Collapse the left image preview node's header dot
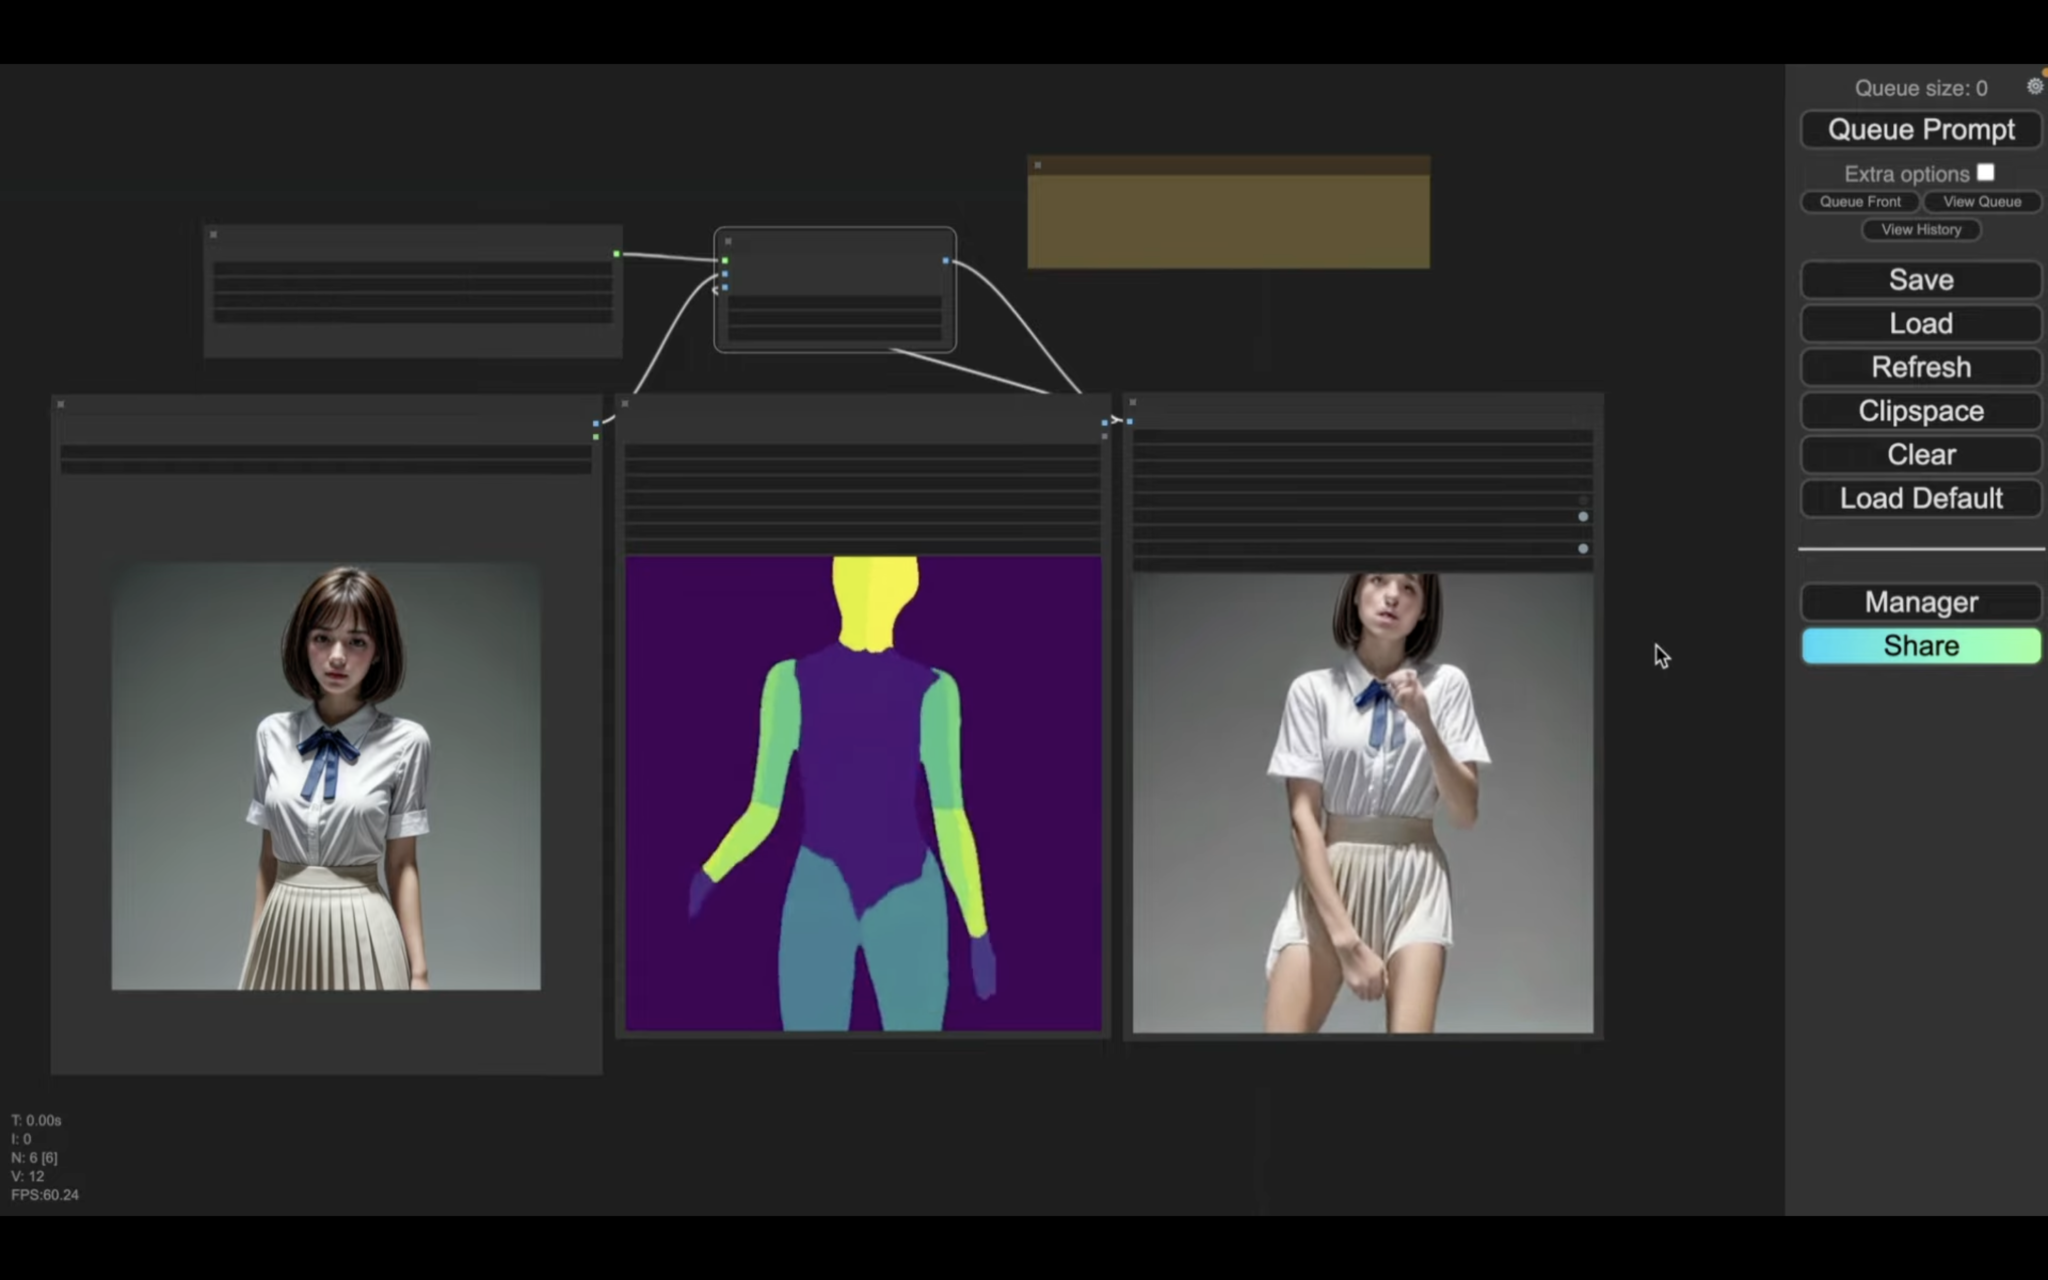Screen dimensions: 2048x1280 61,403
